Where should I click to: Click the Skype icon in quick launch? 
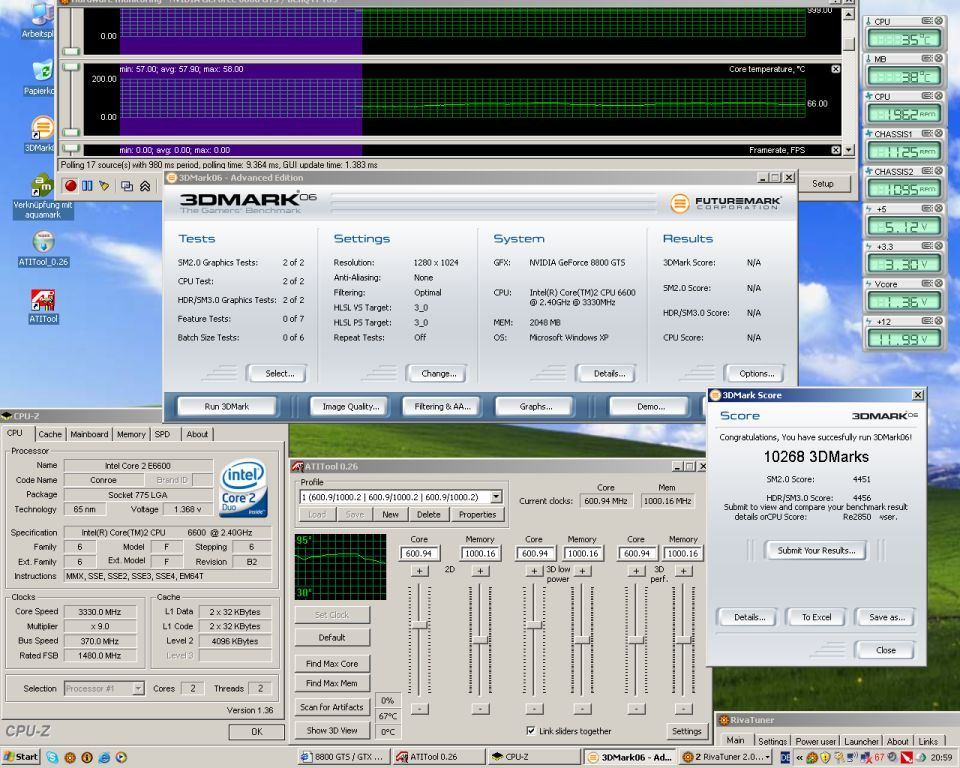click(x=53, y=758)
